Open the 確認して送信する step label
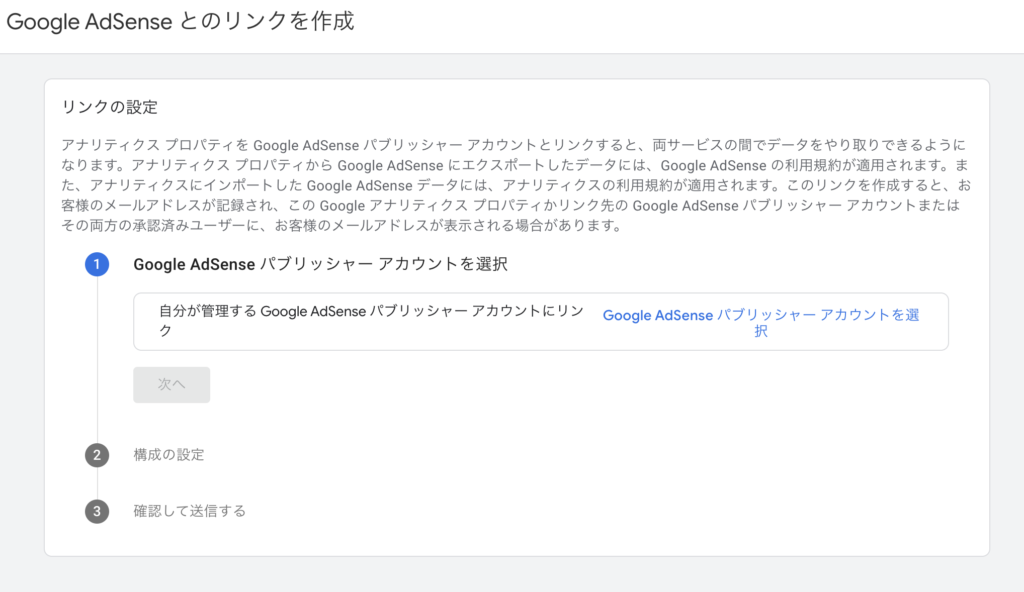The height and width of the screenshot is (592, 1024). pyautogui.click(x=189, y=511)
